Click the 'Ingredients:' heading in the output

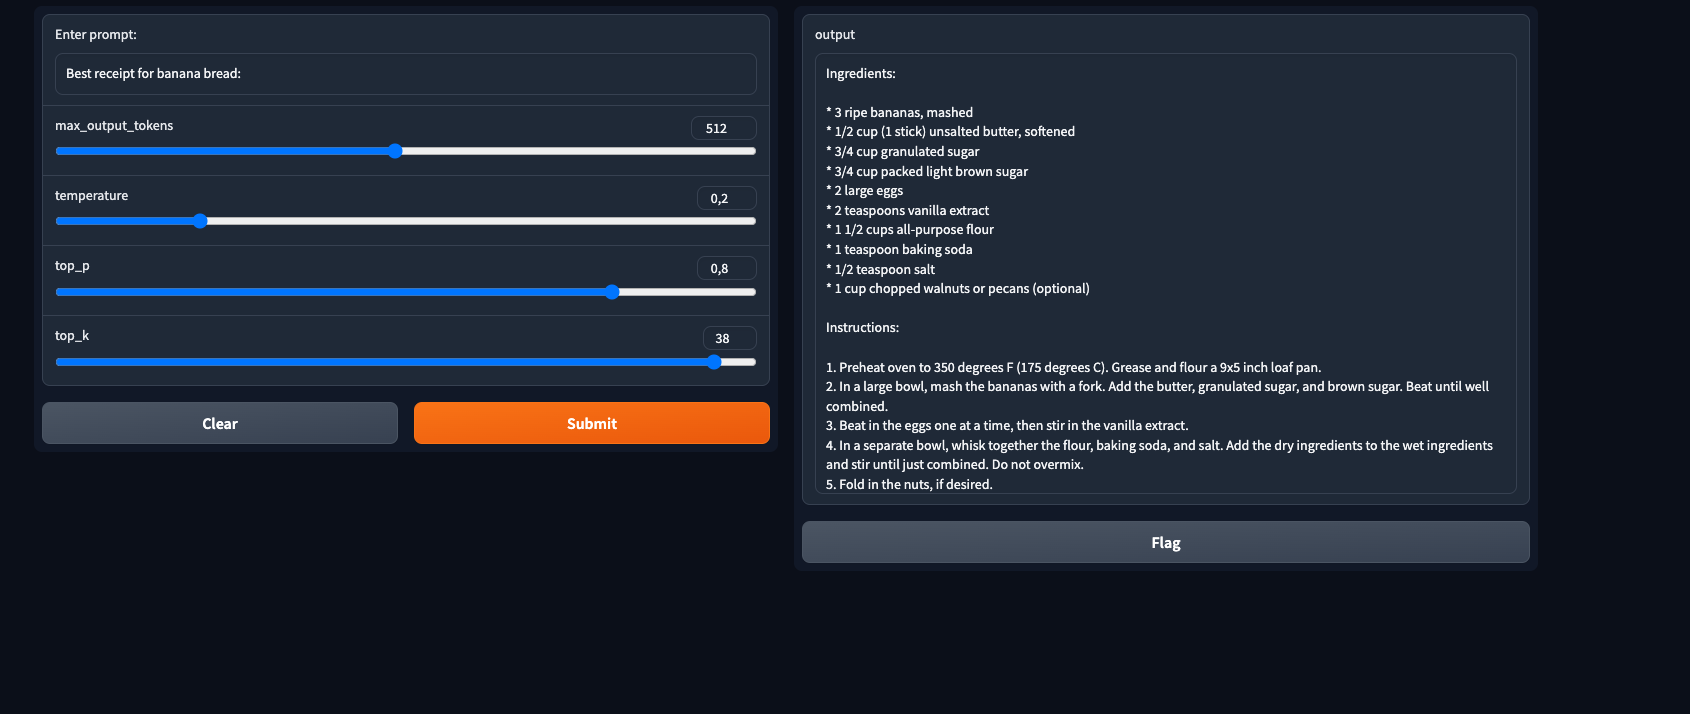click(x=860, y=74)
